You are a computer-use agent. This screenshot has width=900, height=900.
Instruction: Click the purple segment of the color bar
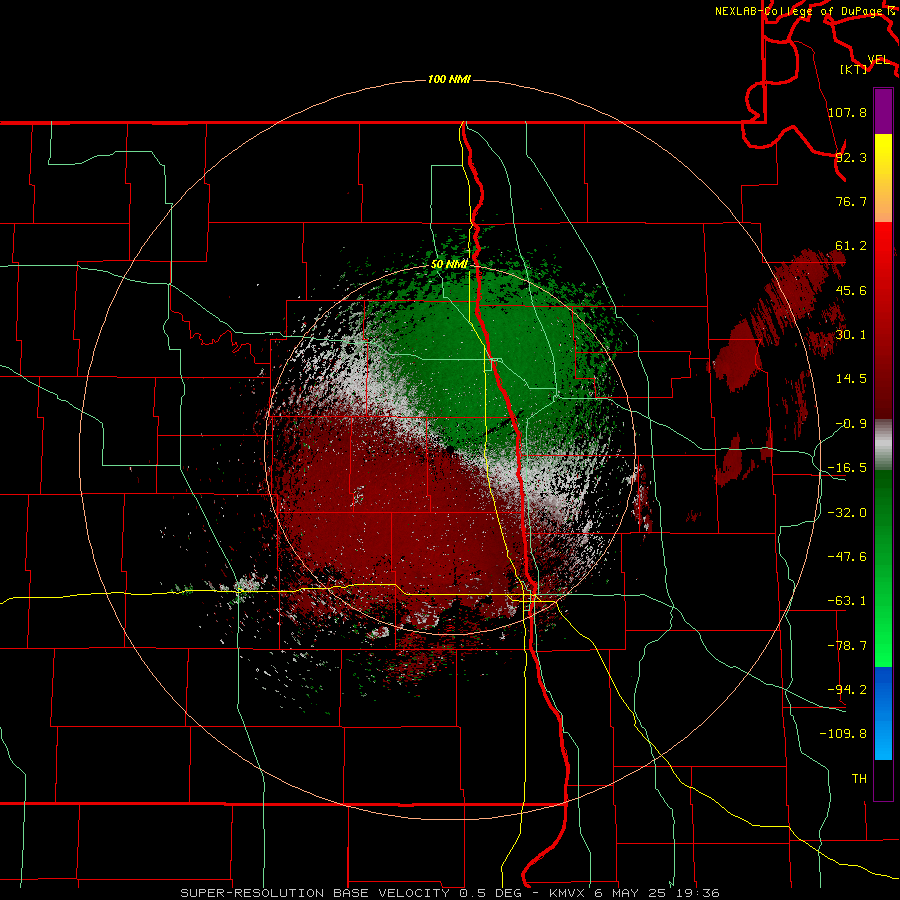coord(883,111)
